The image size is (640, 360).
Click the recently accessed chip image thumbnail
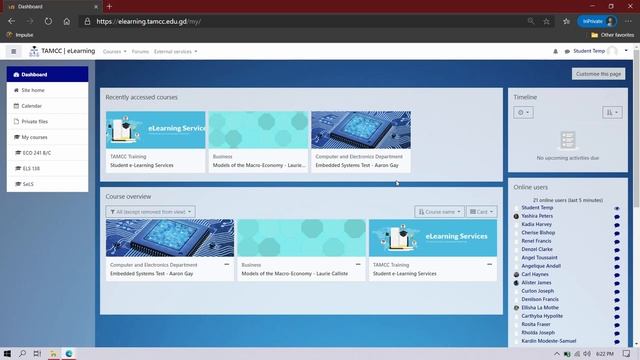coord(361,130)
